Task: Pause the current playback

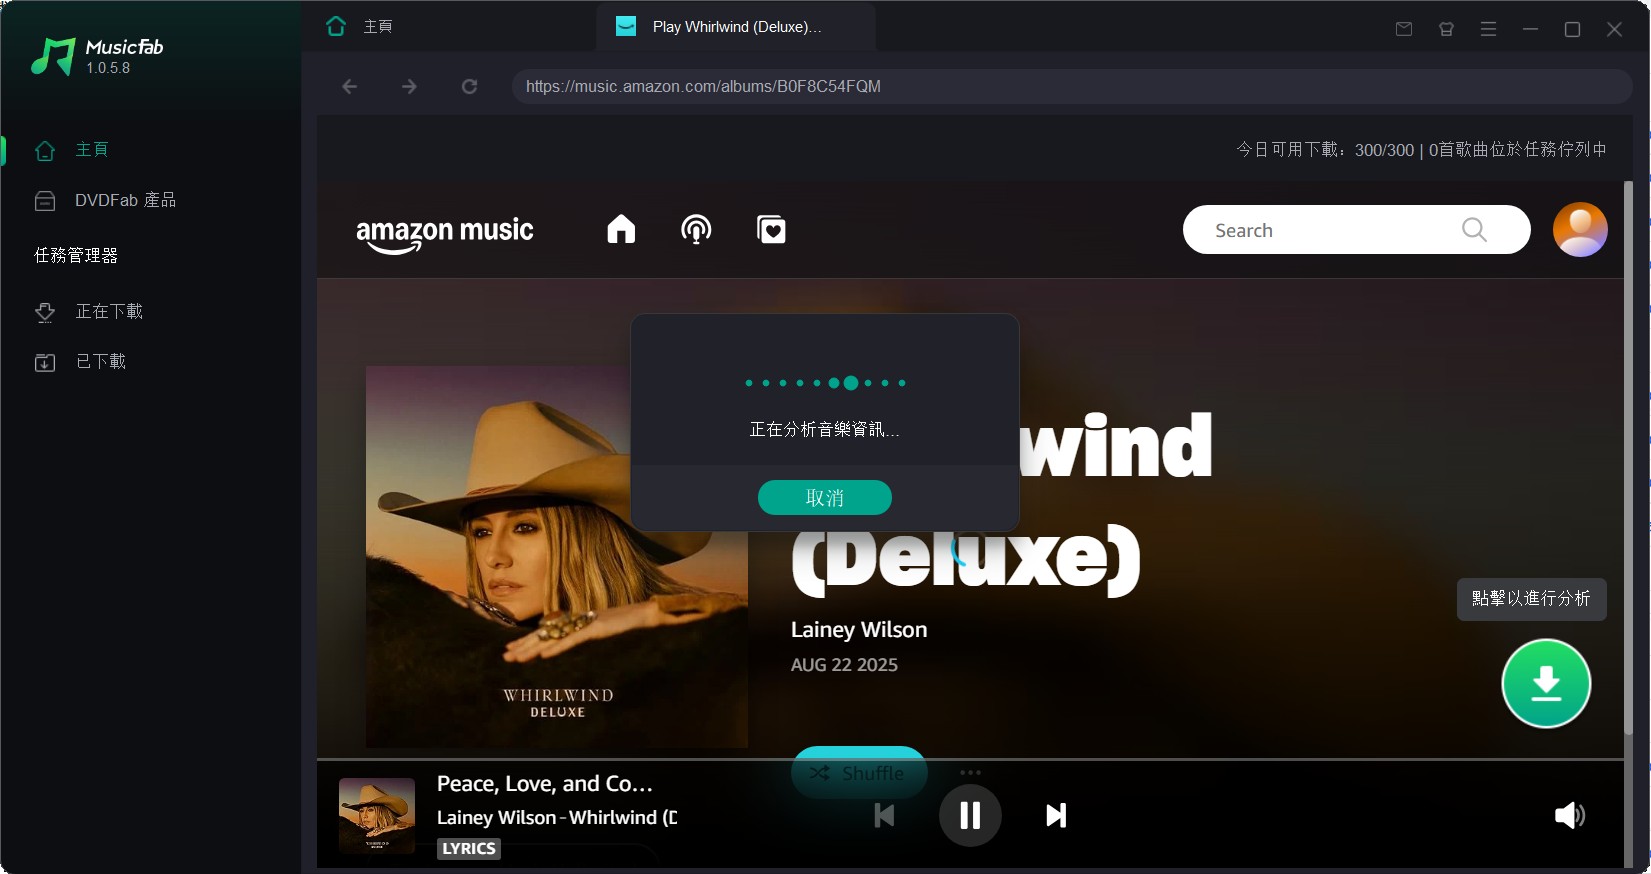Action: pyautogui.click(x=970, y=816)
